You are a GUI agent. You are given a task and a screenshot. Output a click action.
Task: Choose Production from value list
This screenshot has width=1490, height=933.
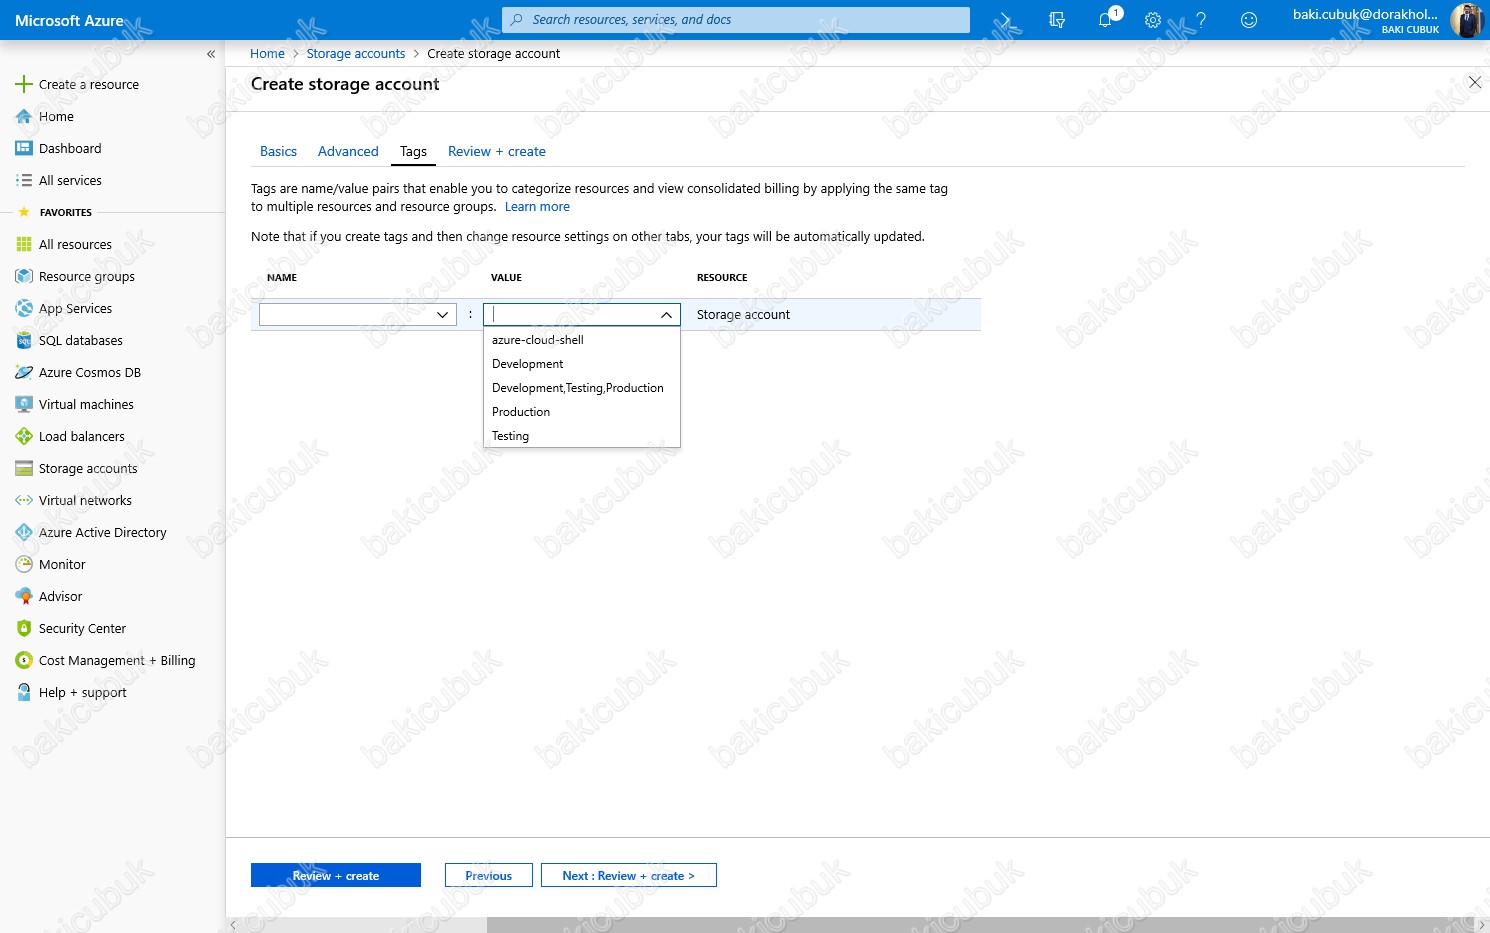[x=582, y=412]
